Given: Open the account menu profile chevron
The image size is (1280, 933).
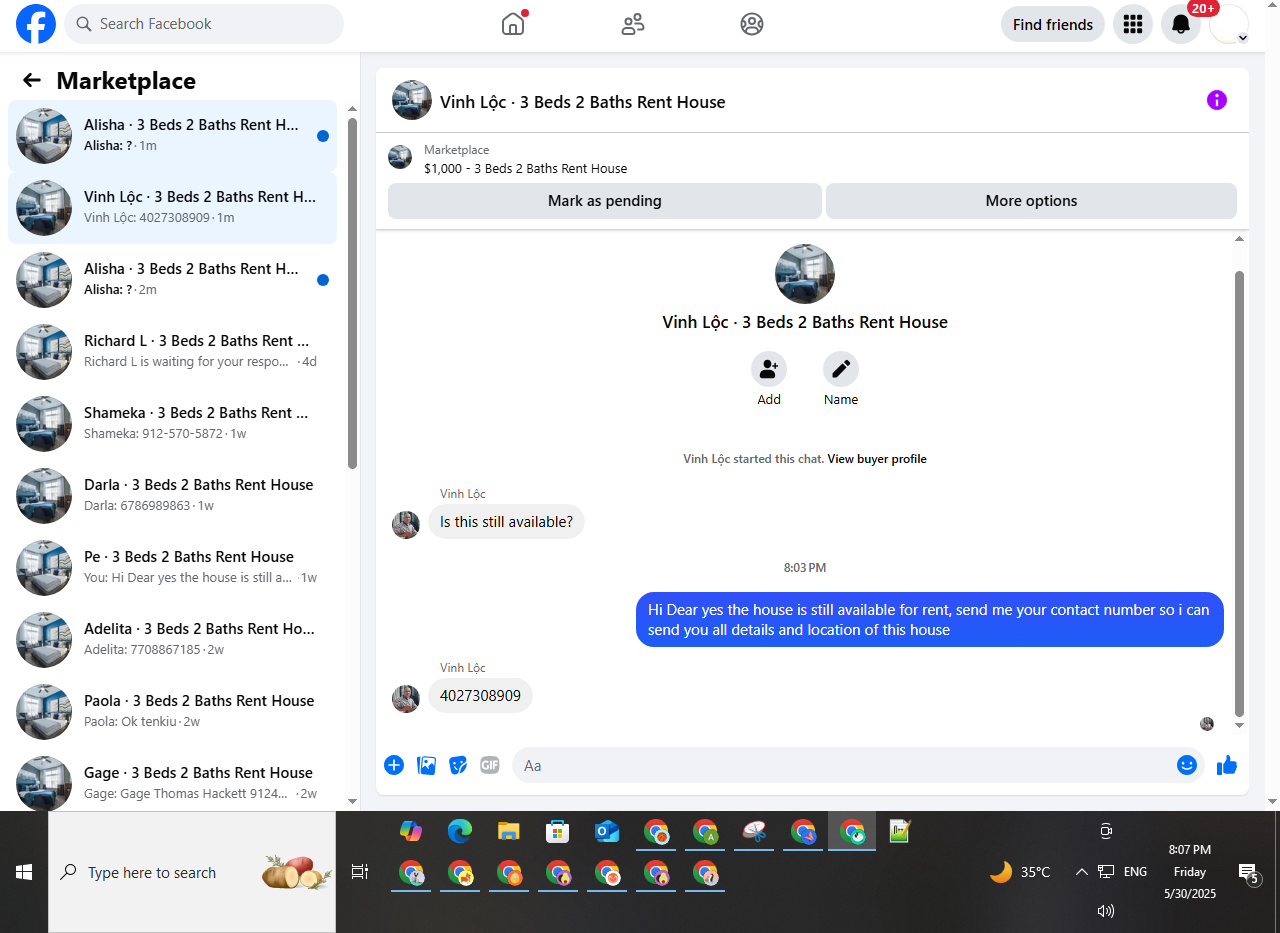Looking at the screenshot, I should [x=1242, y=37].
